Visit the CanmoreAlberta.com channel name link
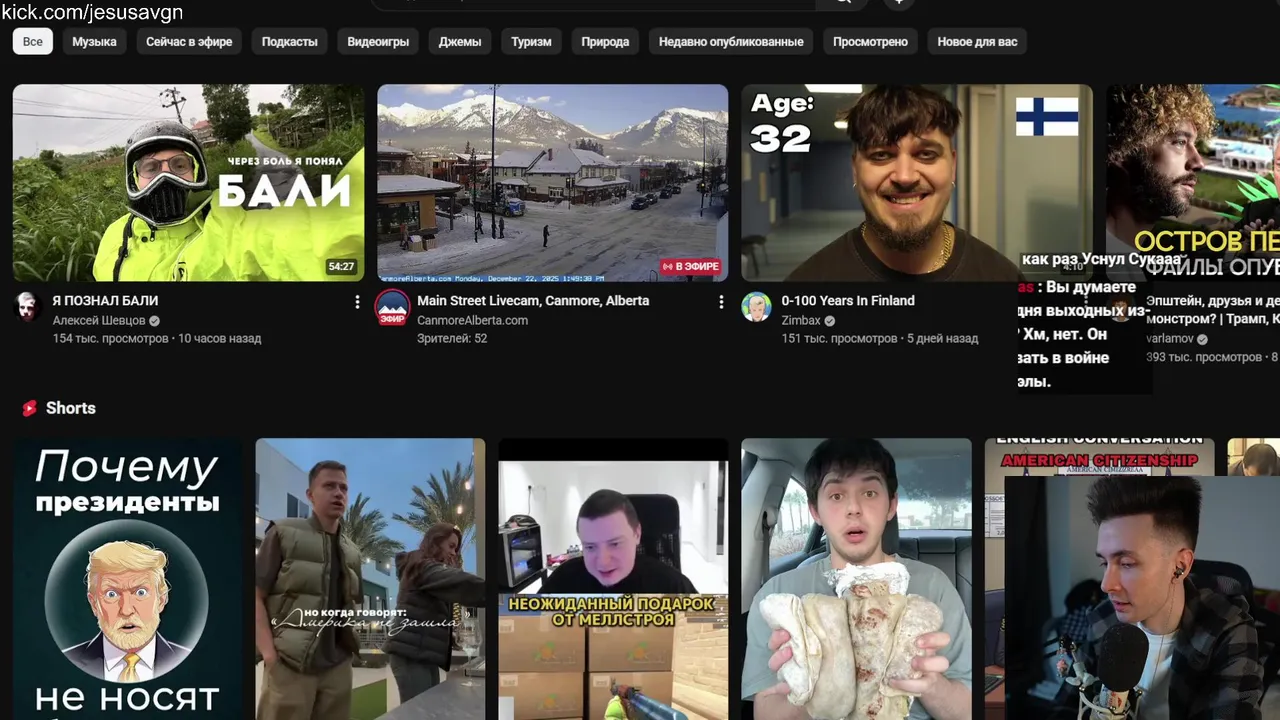This screenshot has width=1280, height=720. coord(472,321)
